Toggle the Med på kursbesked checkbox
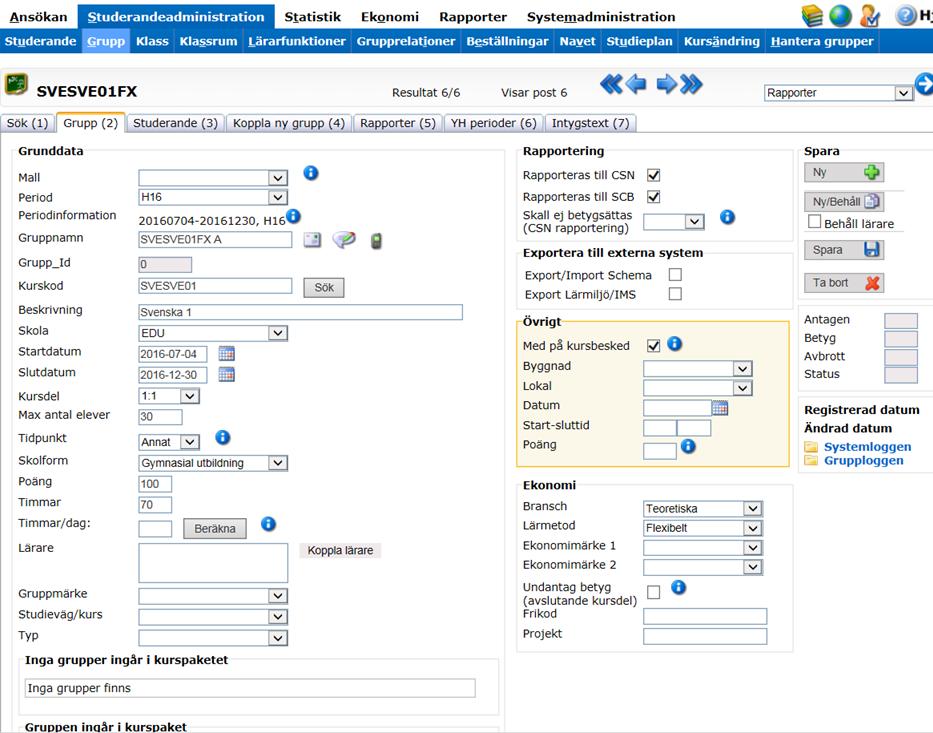The width and height of the screenshot is (933, 733). click(x=653, y=346)
